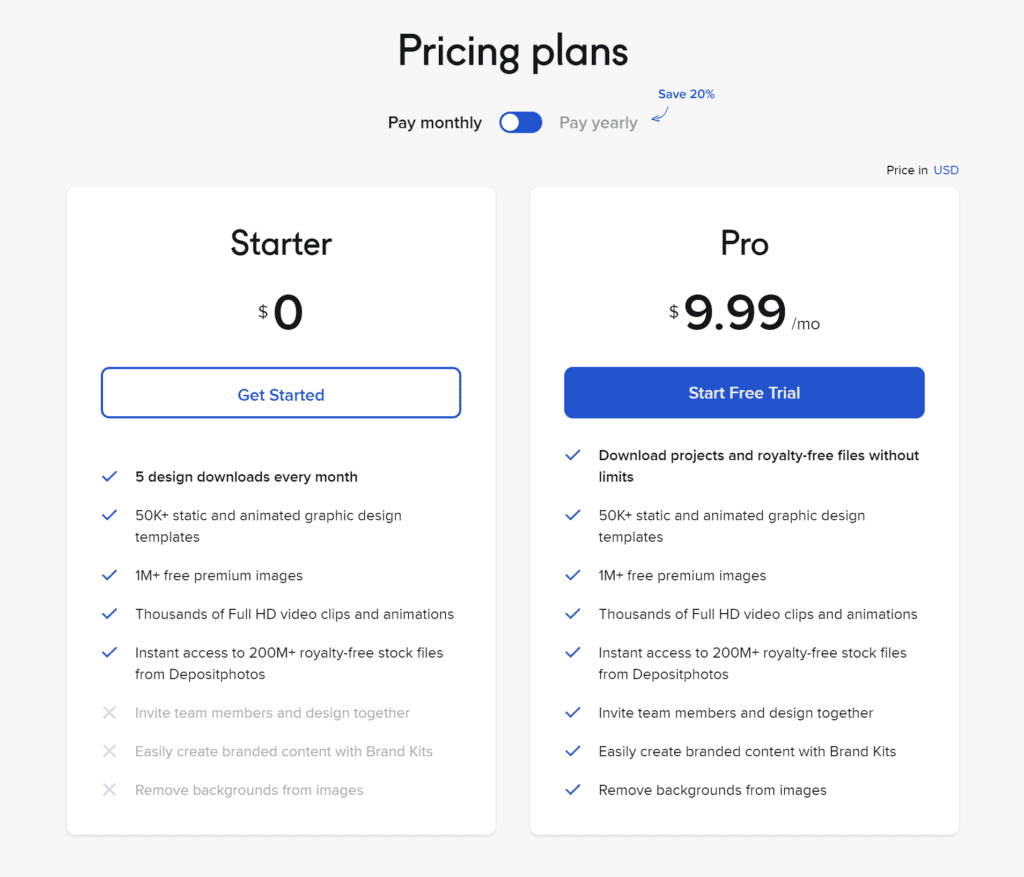Click the $9.99 /mo price
This screenshot has height=877, width=1024.
tap(744, 313)
